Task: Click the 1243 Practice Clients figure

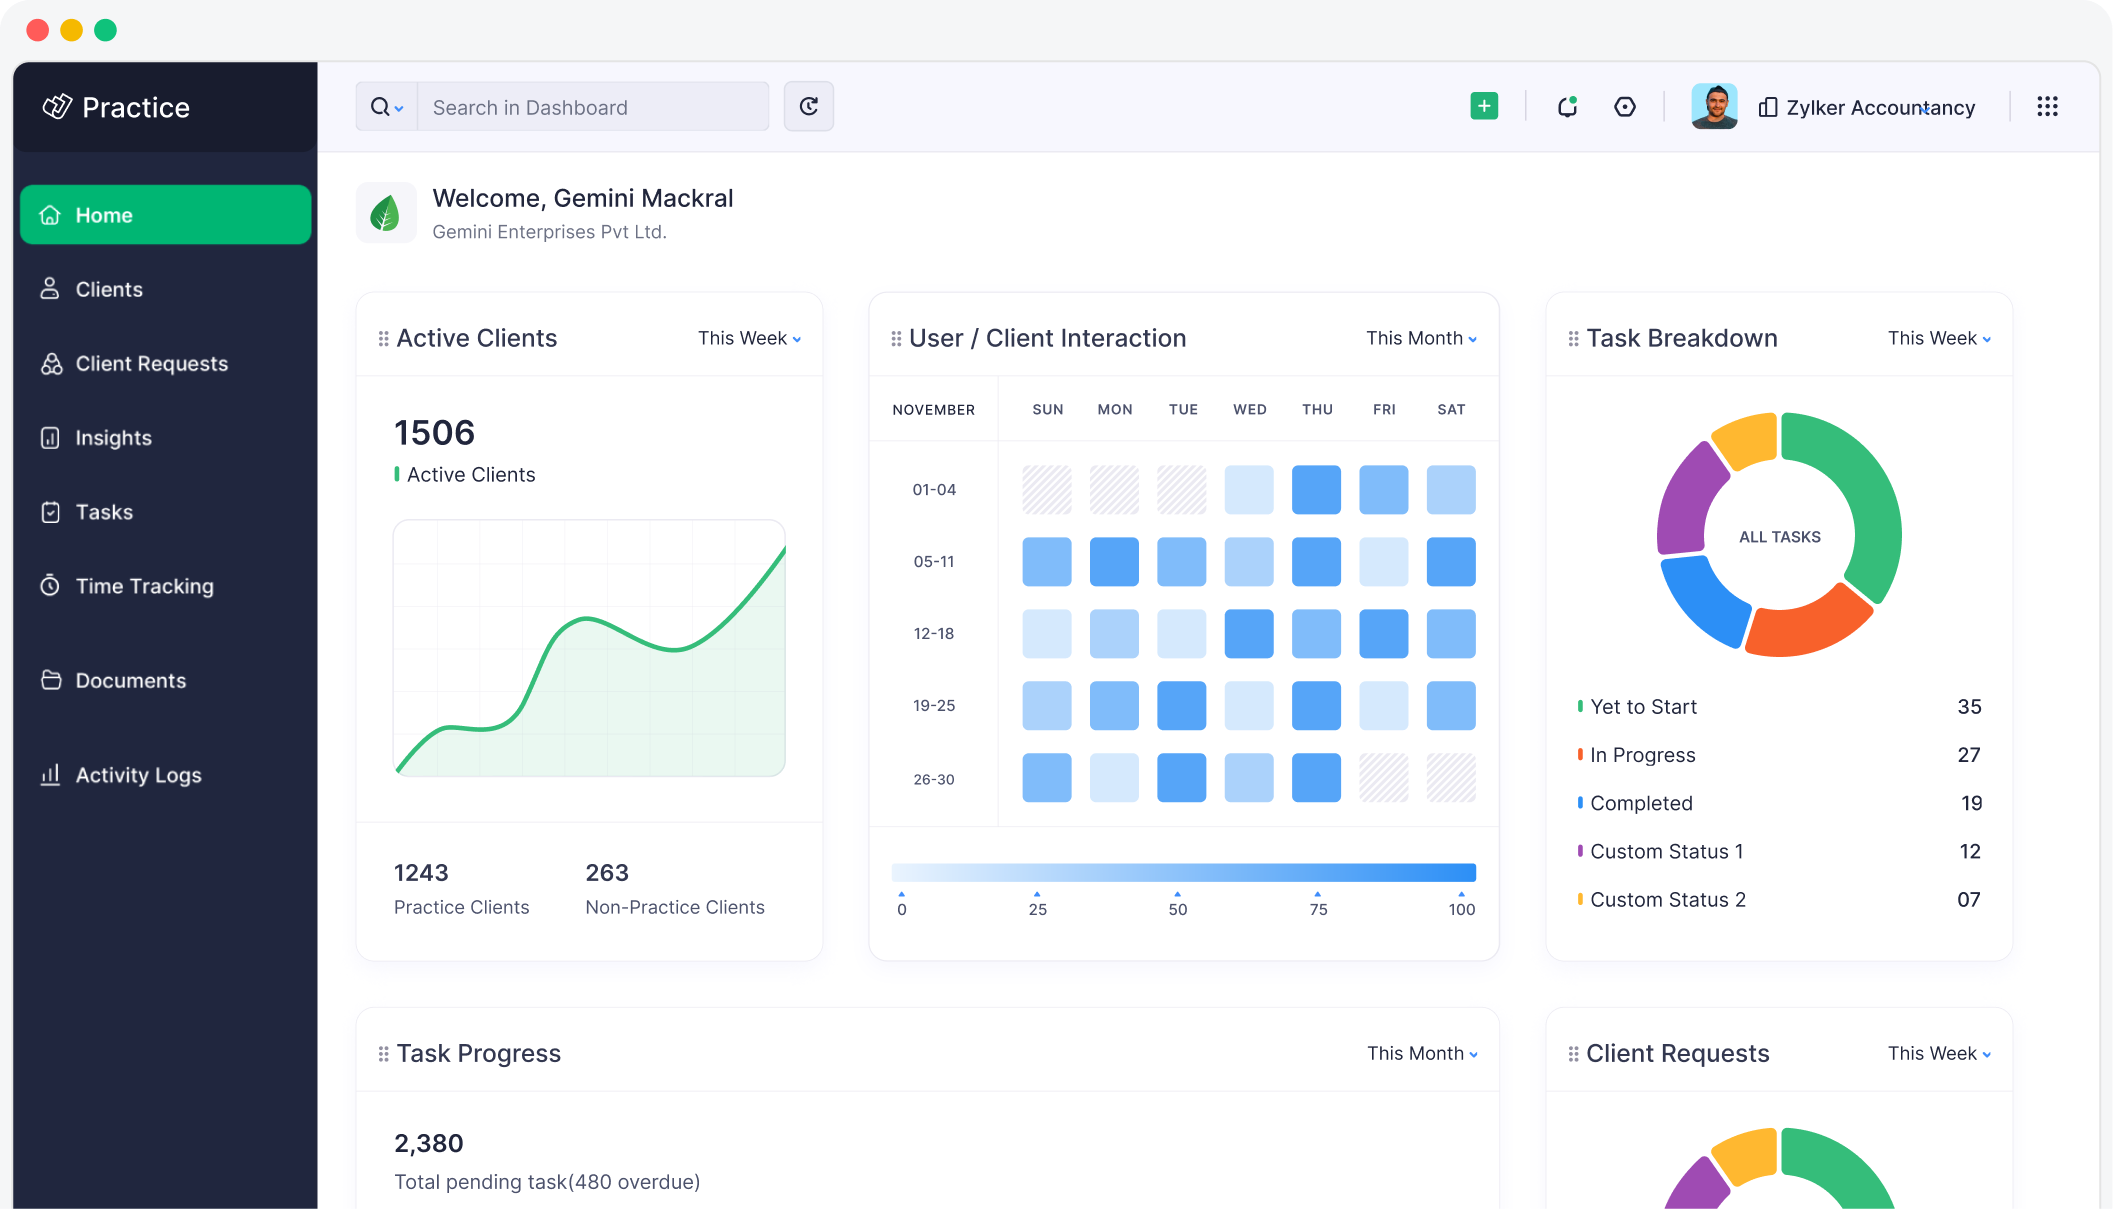Action: pyautogui.click(x=421, y=873)
